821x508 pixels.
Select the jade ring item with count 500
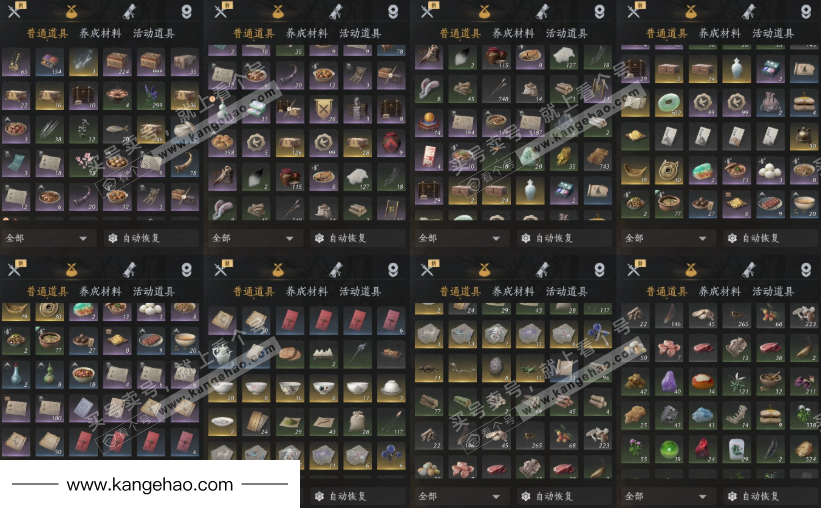(x=669, y=103)
